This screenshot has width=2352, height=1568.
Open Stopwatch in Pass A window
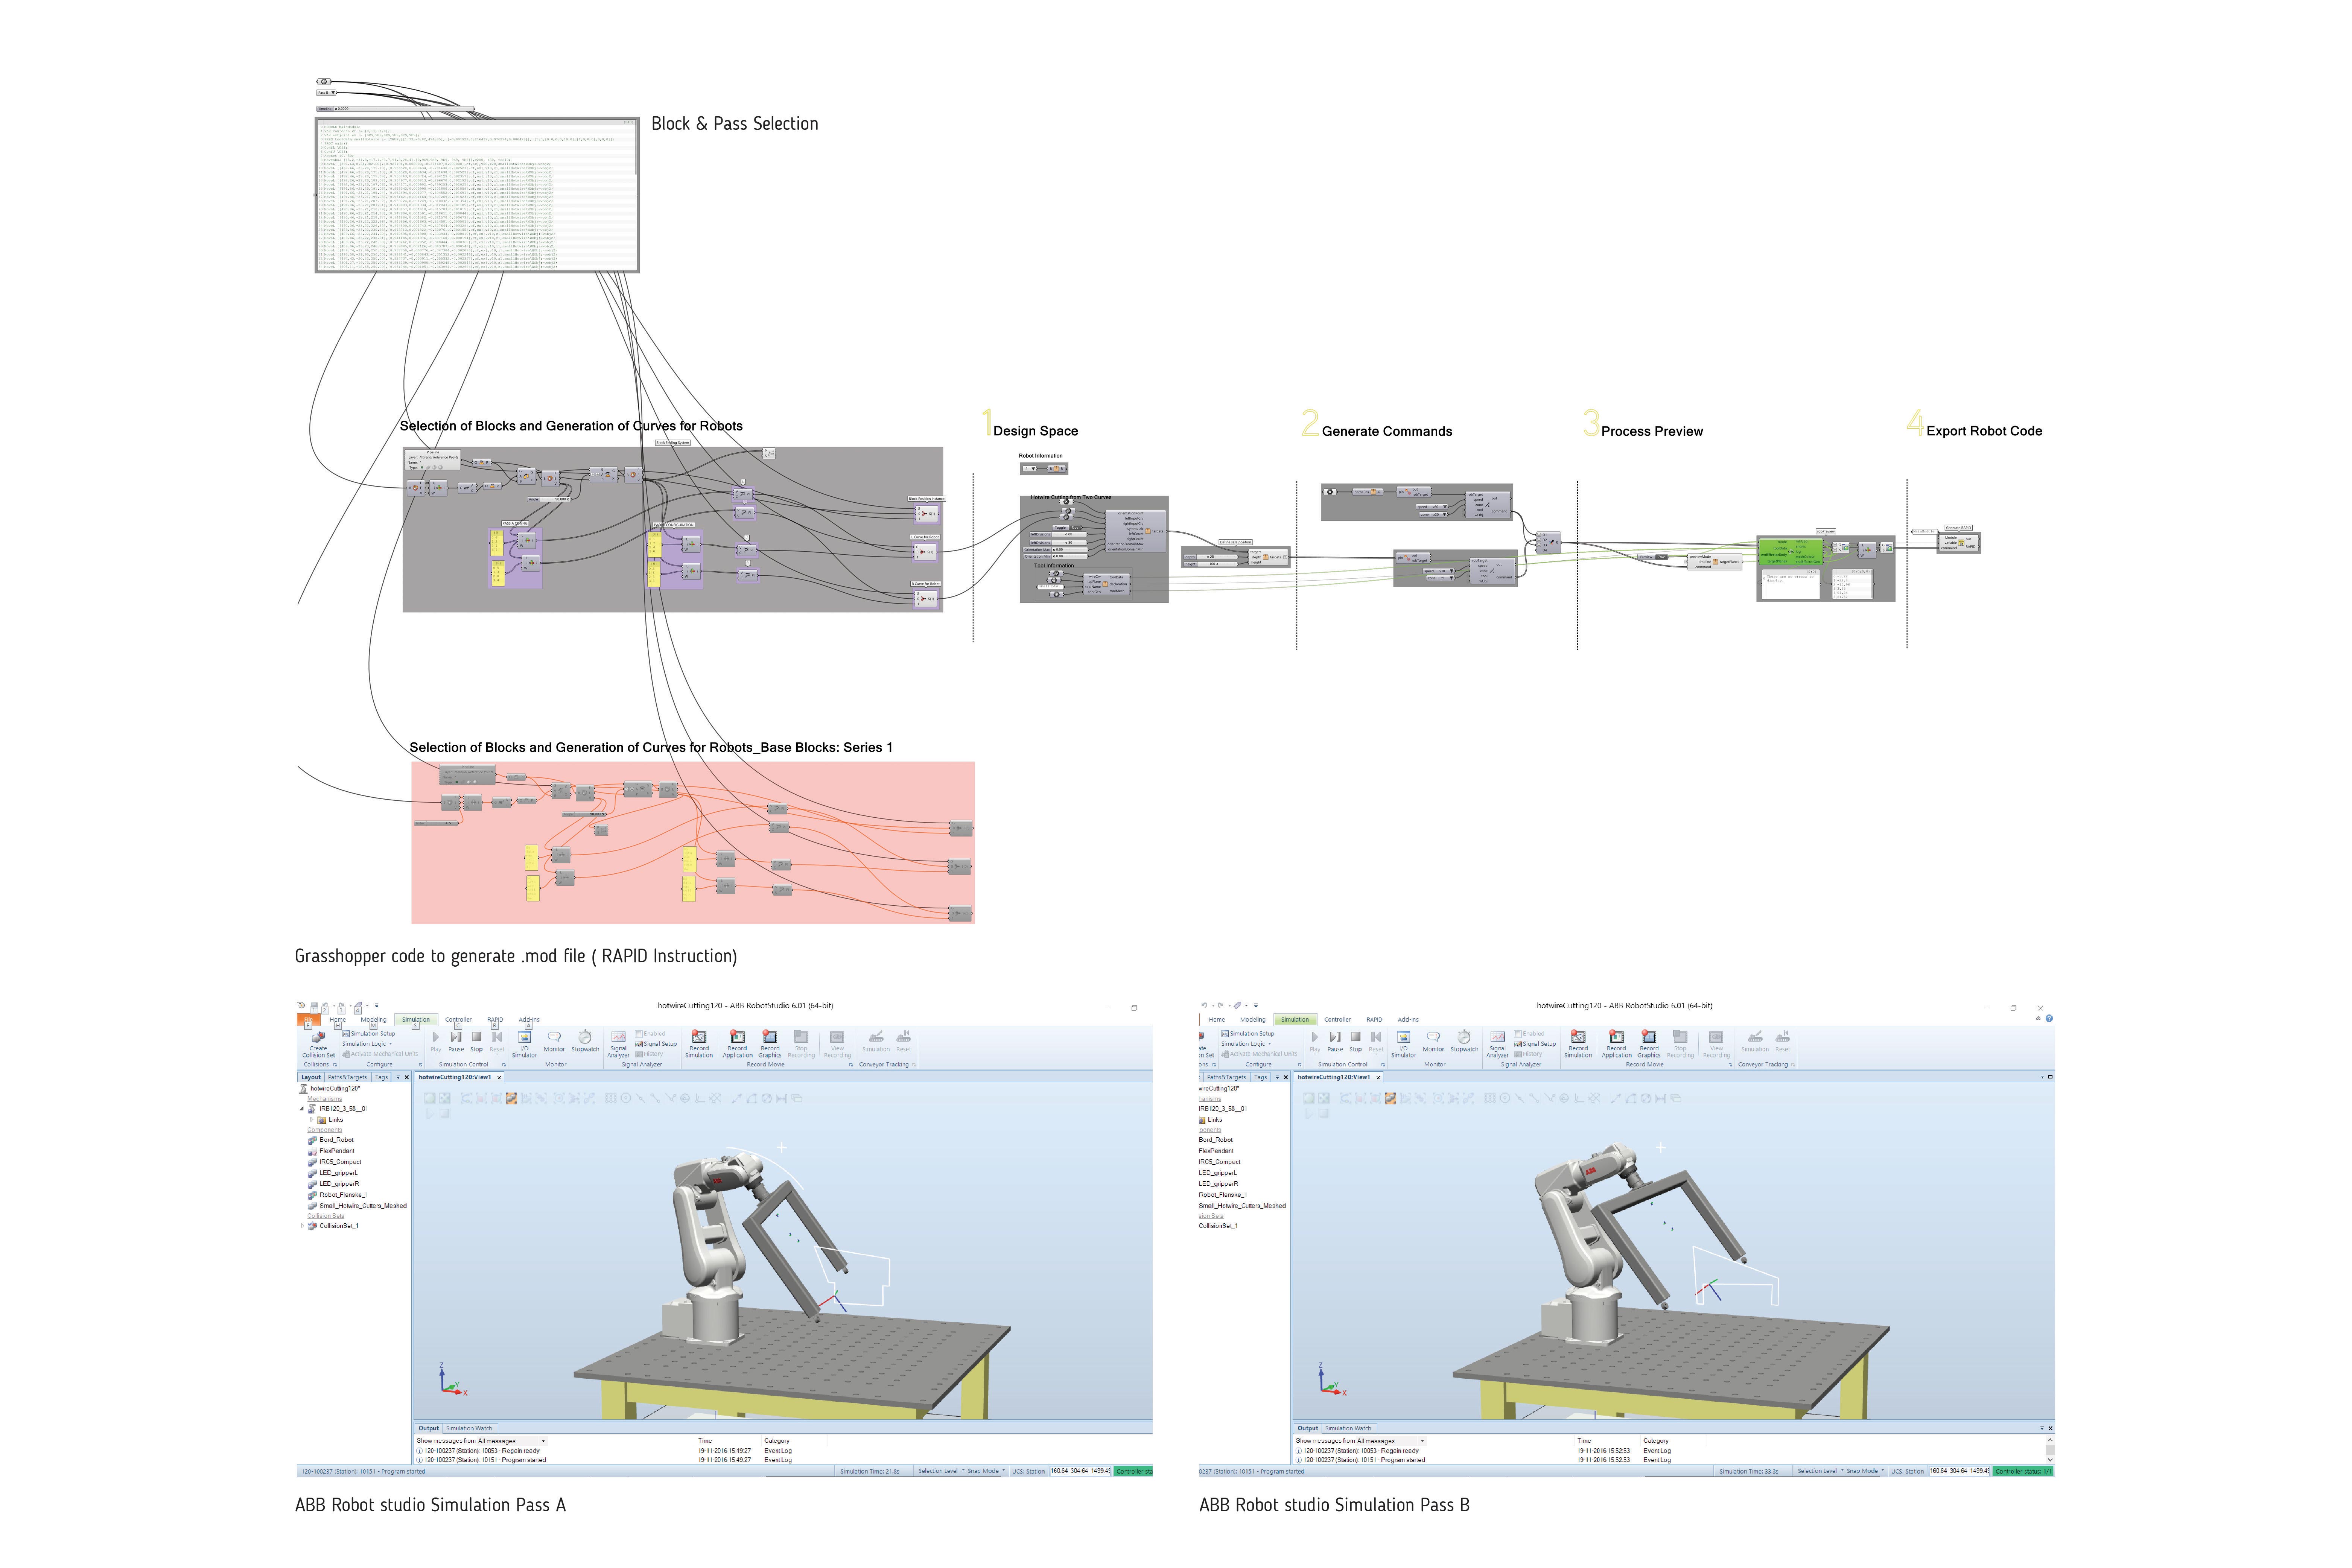click(x=585, y=1041)
